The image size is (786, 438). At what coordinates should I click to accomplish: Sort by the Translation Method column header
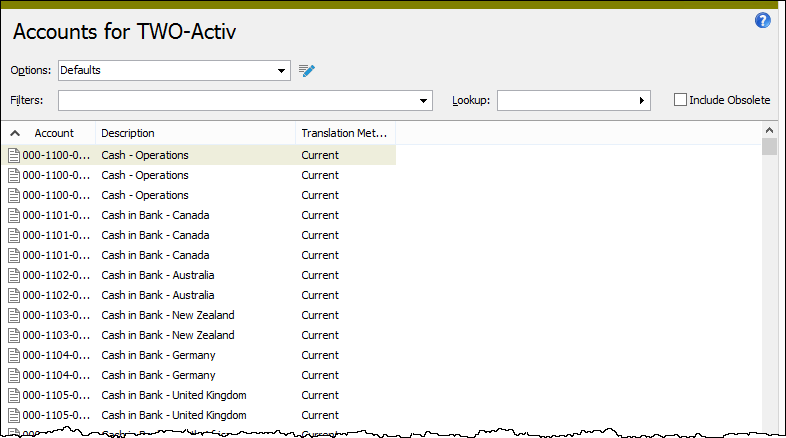343,133
